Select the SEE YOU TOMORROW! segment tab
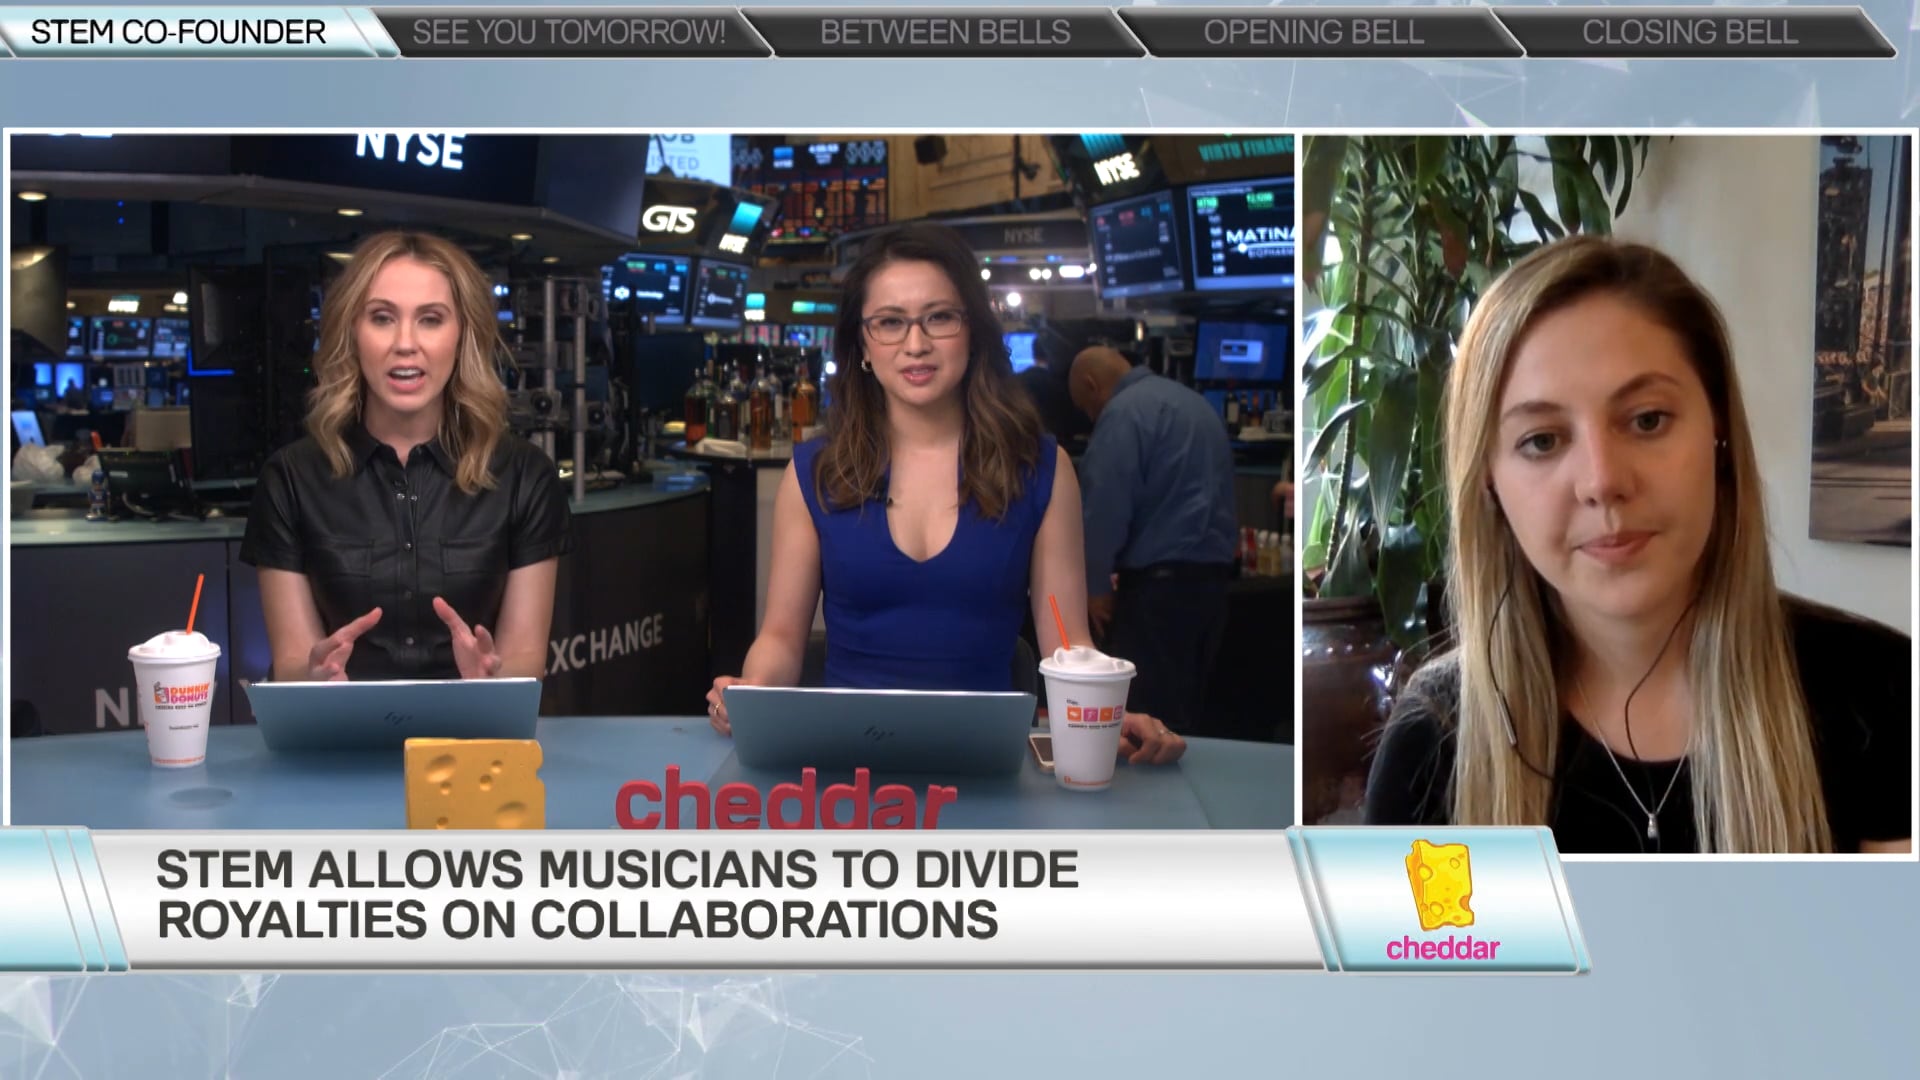This screenshot has width=1920, height=1080. coord(570,32)
